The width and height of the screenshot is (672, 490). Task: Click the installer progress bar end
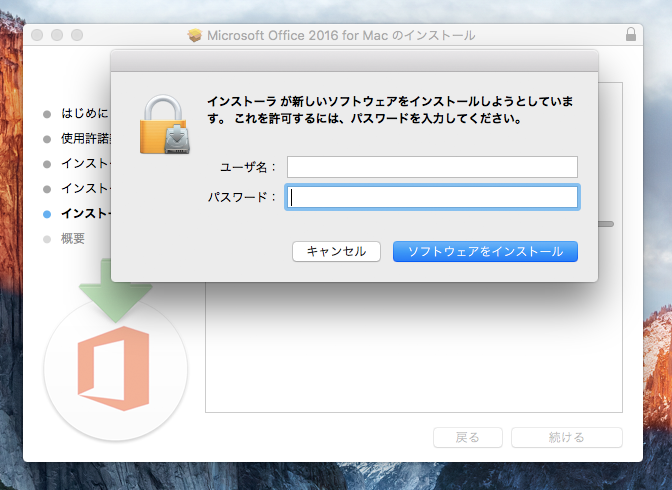(x=606, y=224)
